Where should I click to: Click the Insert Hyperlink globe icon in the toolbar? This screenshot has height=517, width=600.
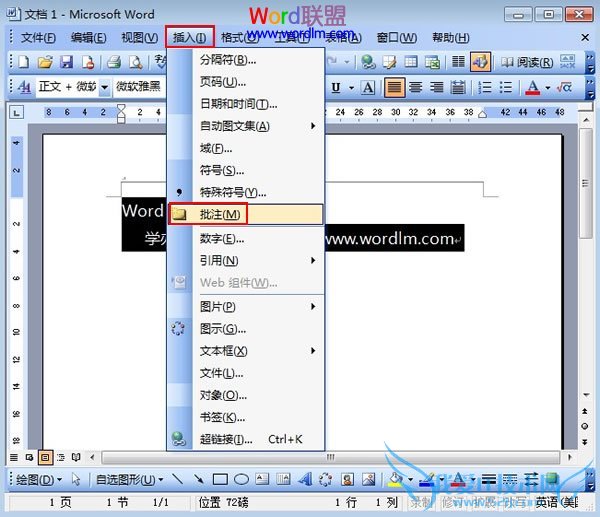[368, 62]
